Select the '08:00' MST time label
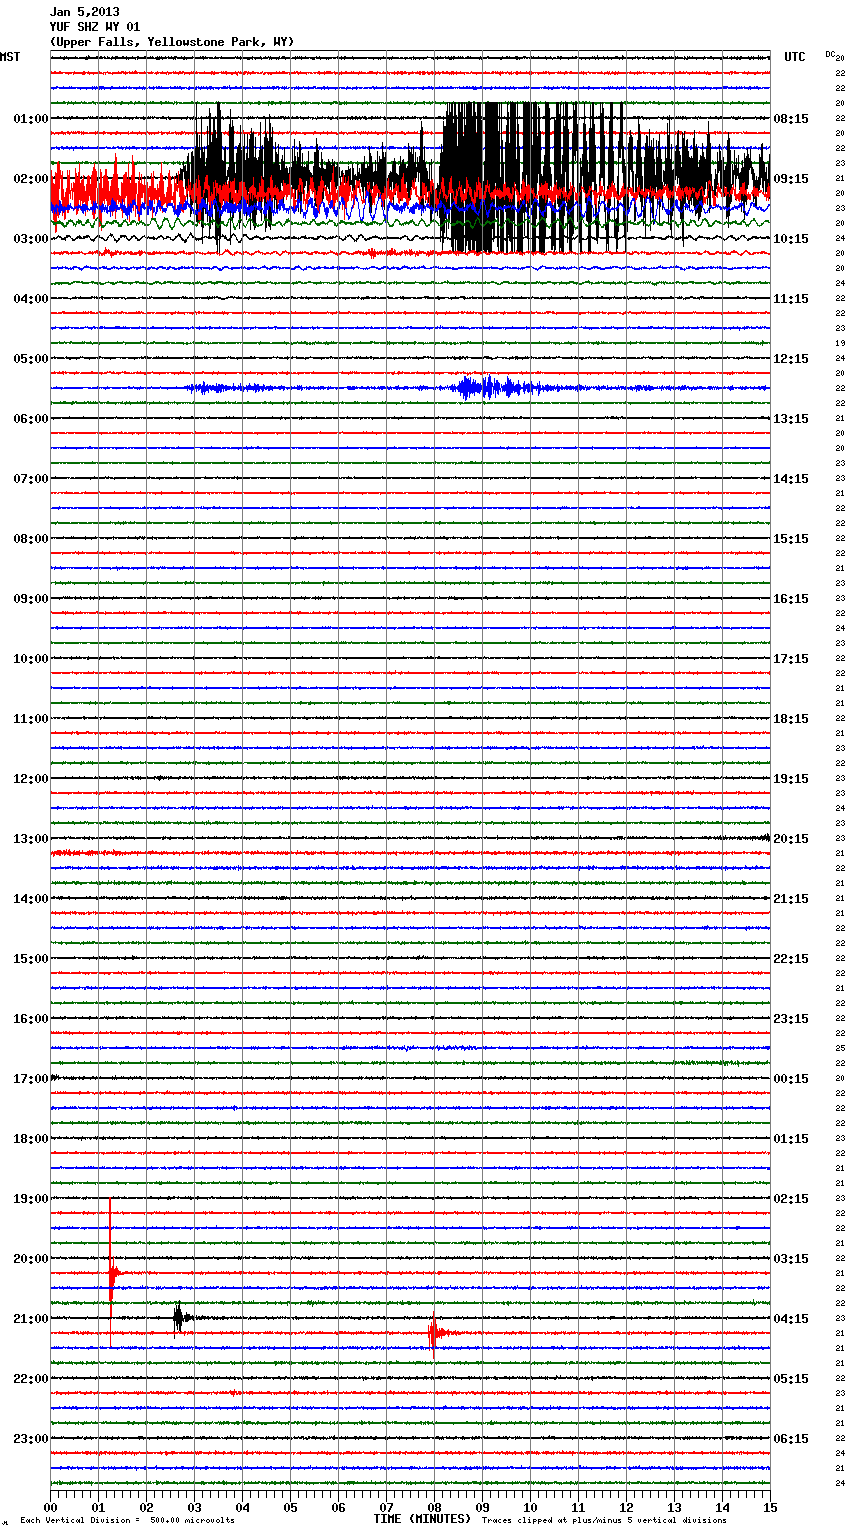The image size is (850, 1534). pos(31,539)
